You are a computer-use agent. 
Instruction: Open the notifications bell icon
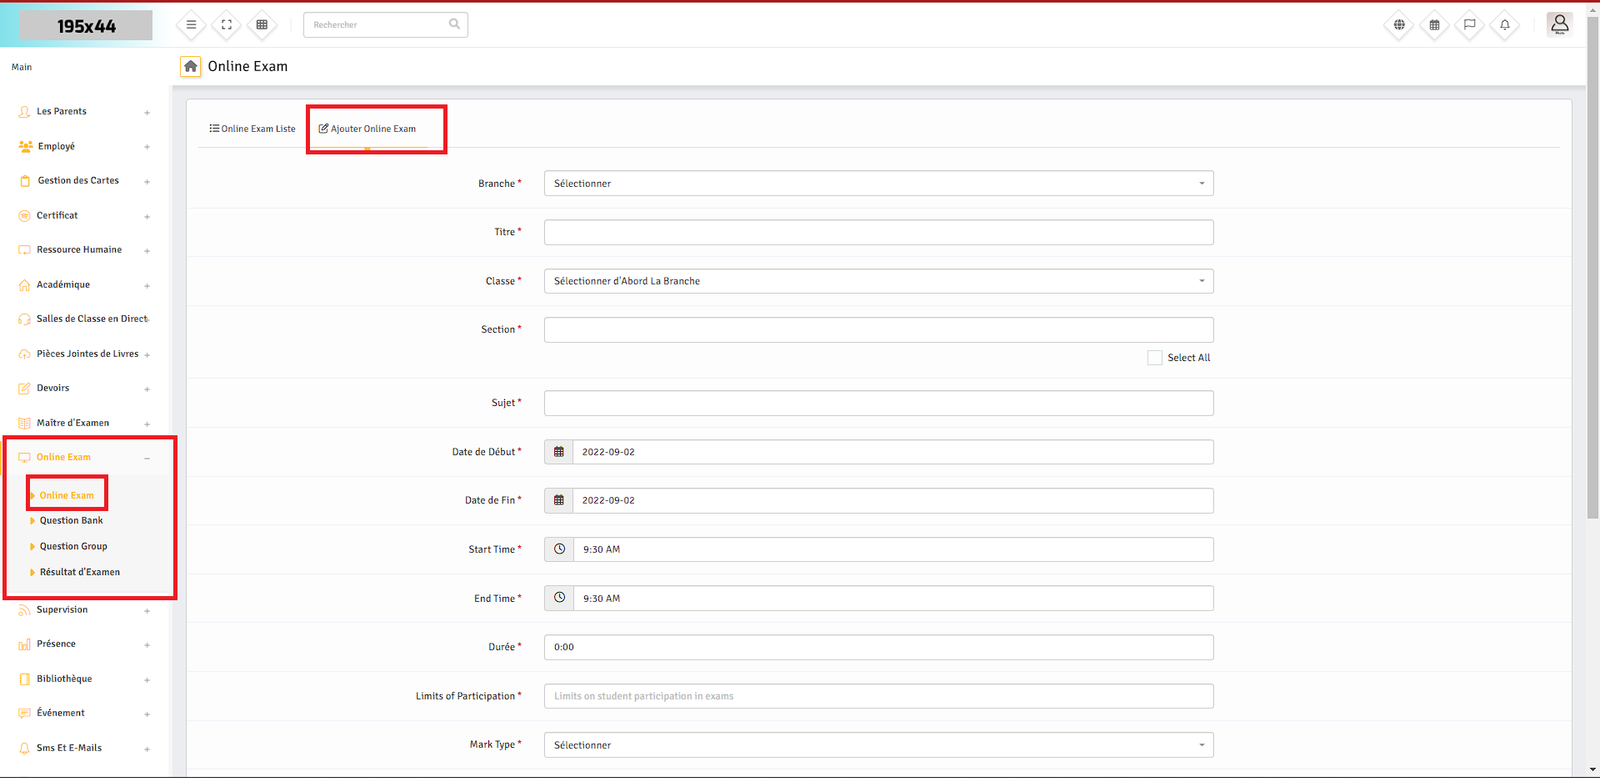[1504, 25]
